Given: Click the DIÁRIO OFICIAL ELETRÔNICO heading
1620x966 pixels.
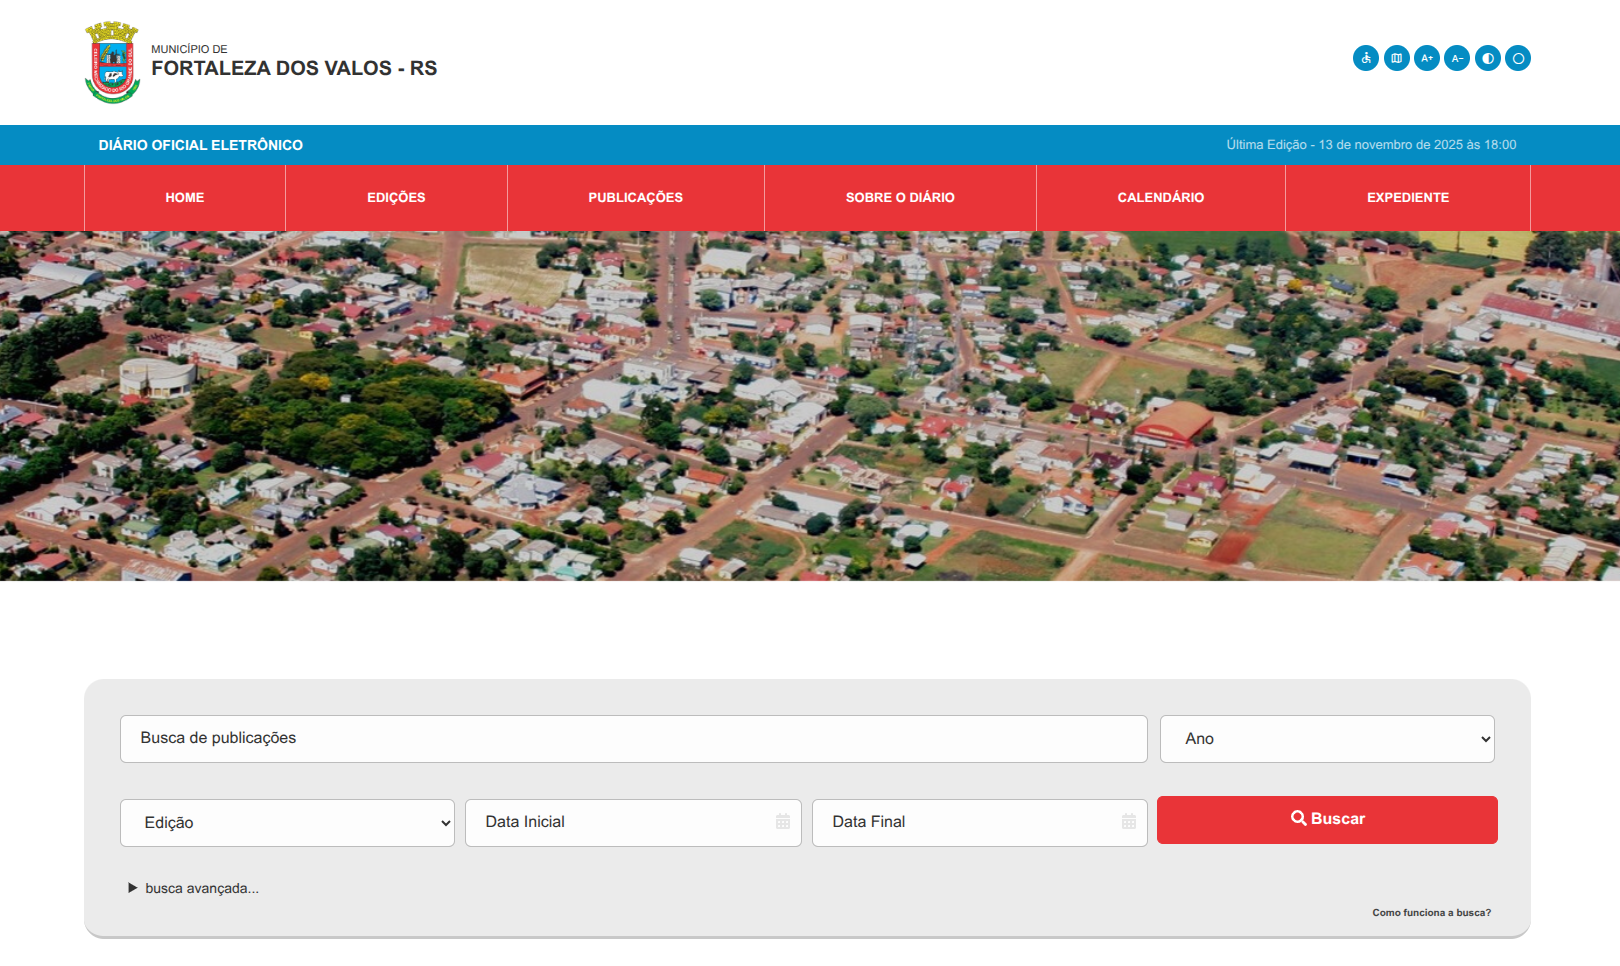Looking at the screenshot, I should click(x=201, y=145).
